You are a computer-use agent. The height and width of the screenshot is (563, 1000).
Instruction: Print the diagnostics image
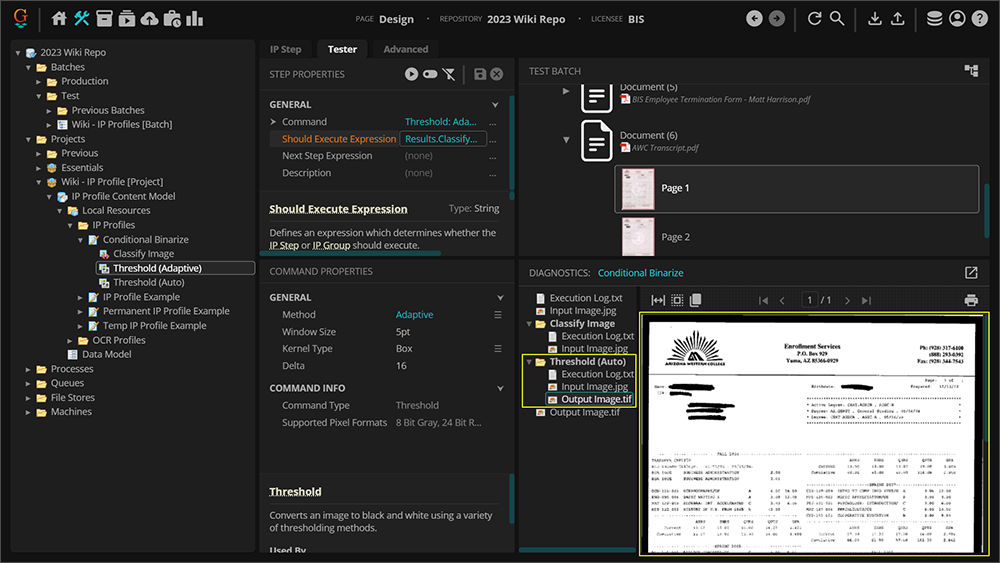(970, 300)
